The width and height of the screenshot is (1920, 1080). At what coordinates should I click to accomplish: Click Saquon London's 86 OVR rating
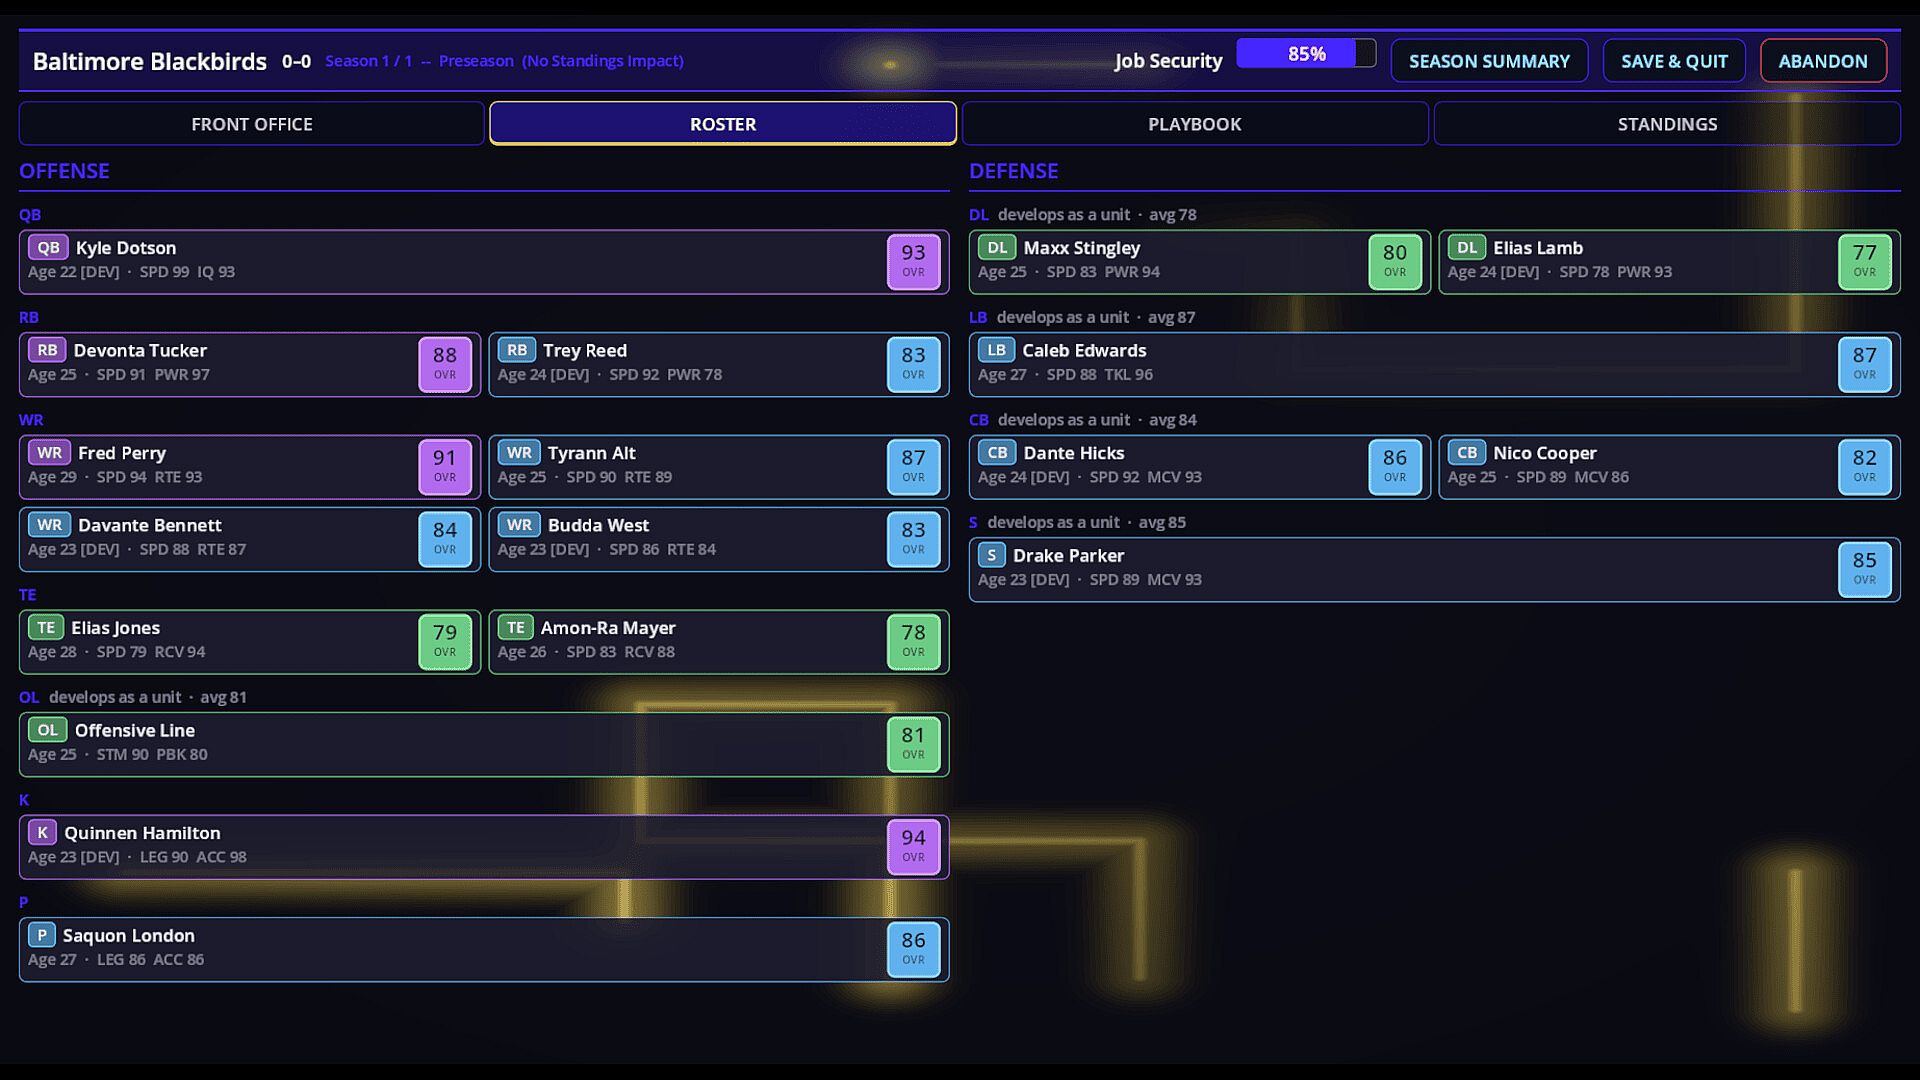[x=913, y=950]
